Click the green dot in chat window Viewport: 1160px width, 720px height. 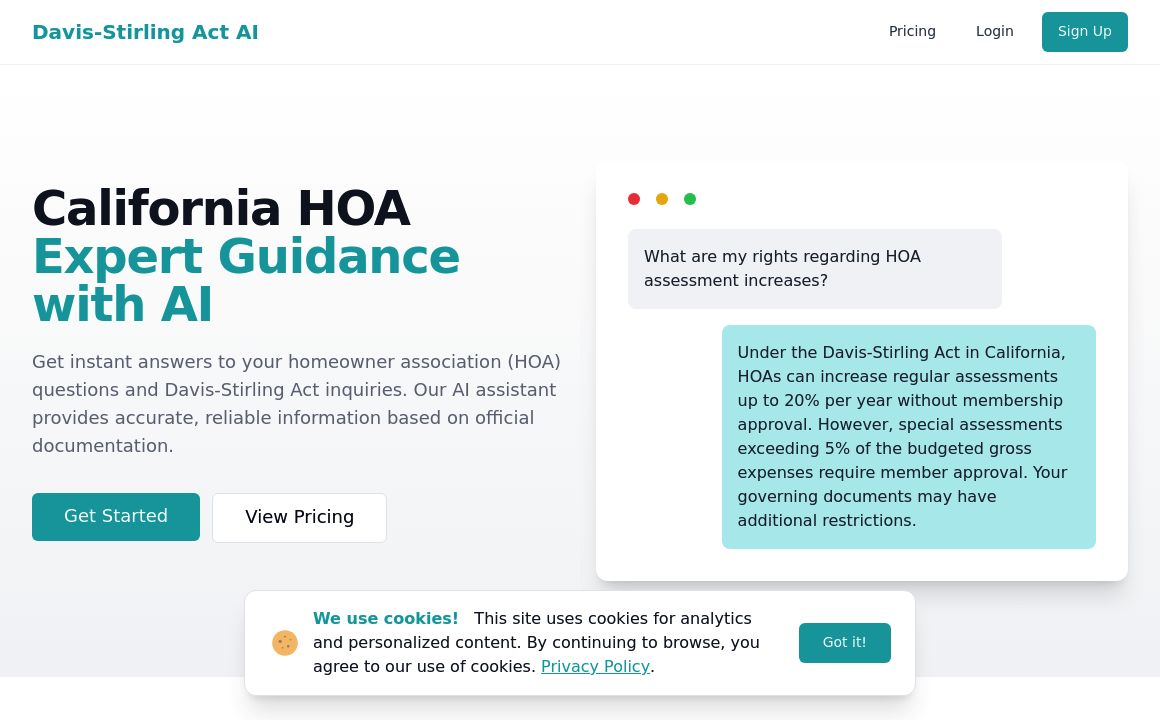click(x=690, y=199)
